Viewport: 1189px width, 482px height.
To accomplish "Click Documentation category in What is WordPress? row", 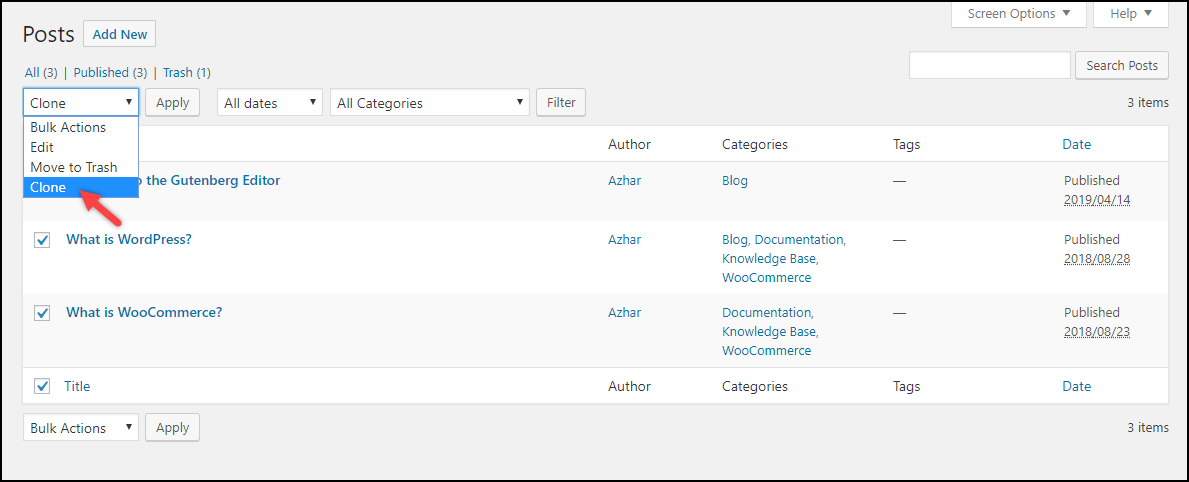I will (x=798, y=239).
